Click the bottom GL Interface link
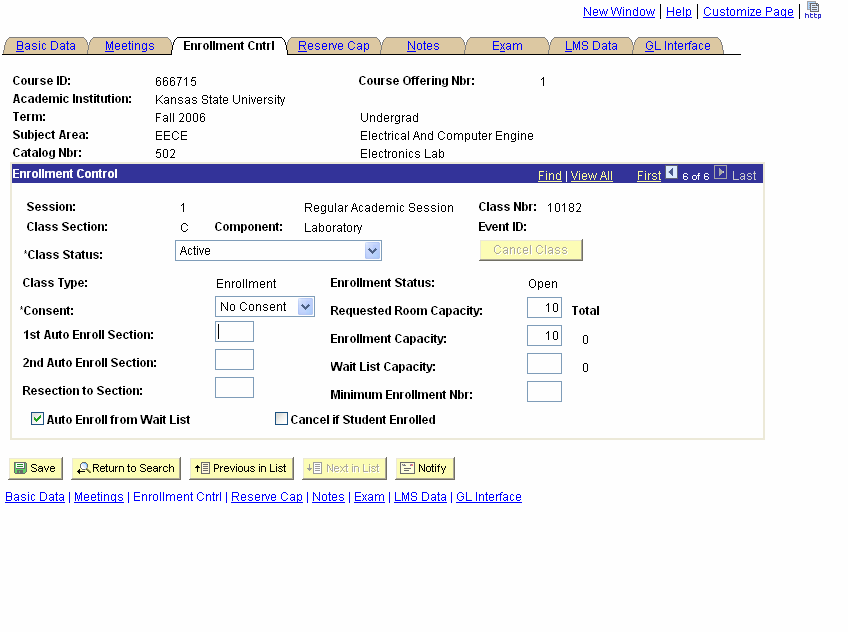The width and height of the screenshot is (848, 632). (x=489, y=497)
